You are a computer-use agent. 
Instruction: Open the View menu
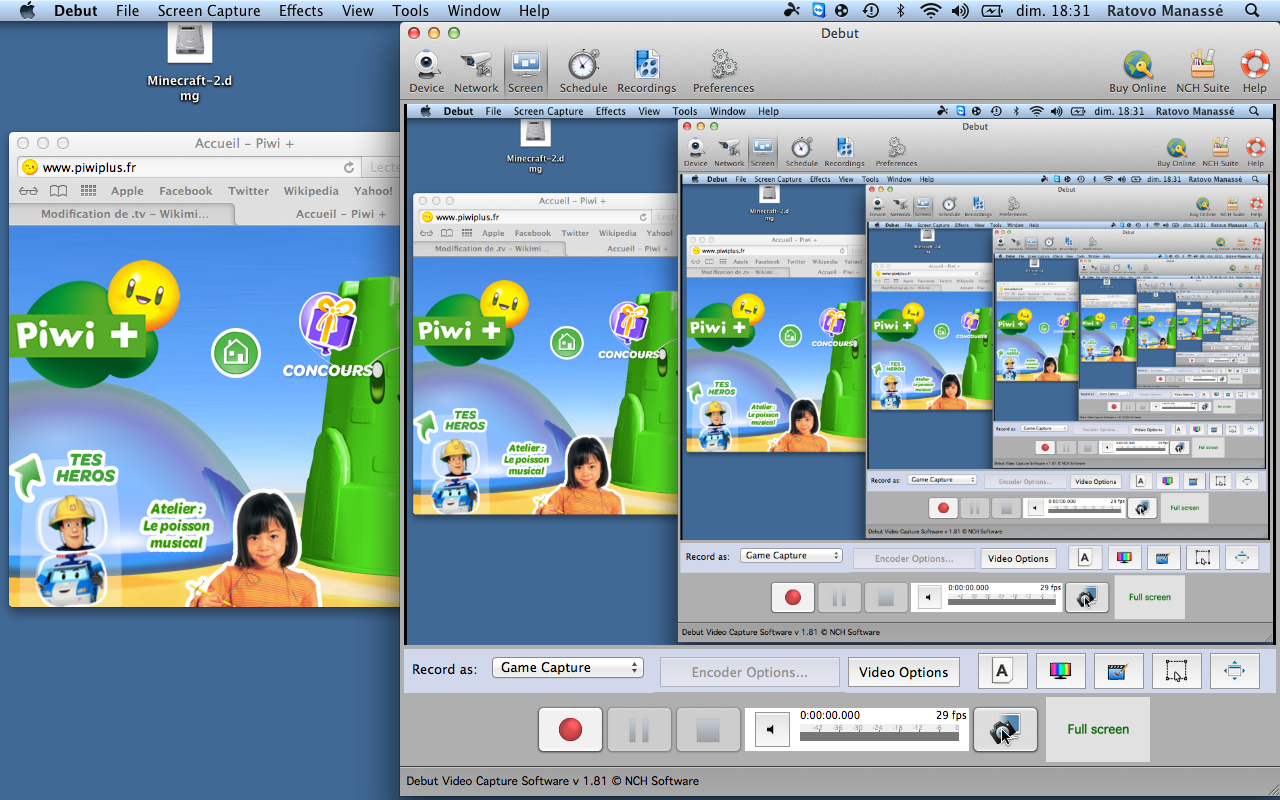(x=357, y=11)
